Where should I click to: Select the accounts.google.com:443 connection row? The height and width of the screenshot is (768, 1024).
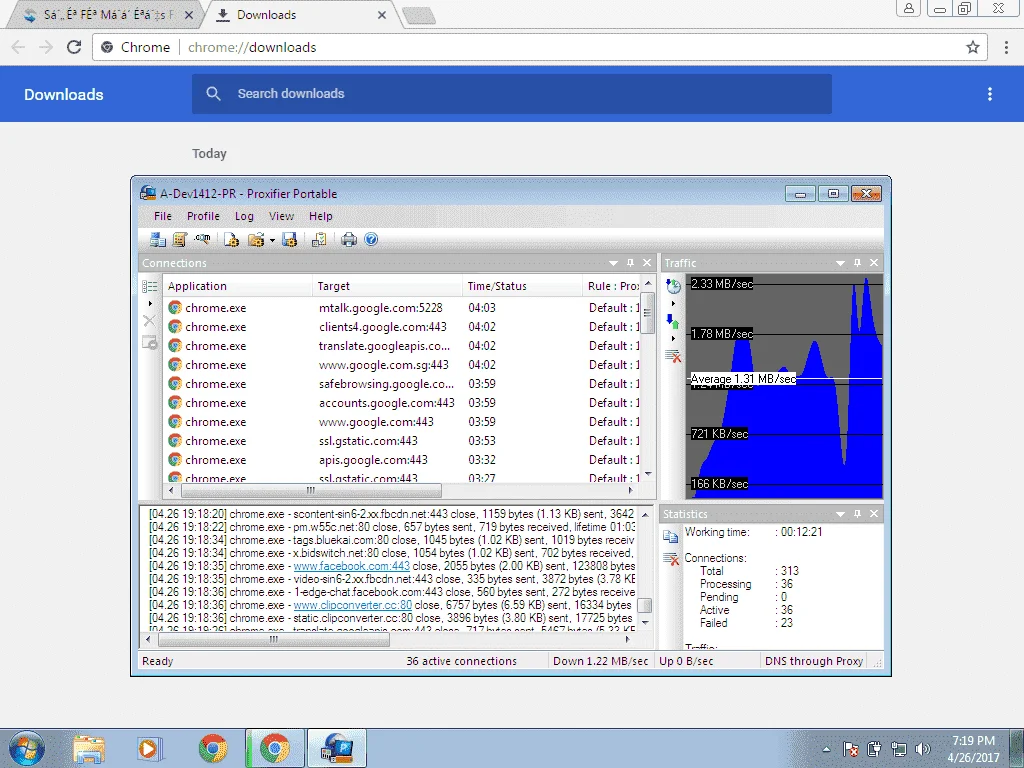coord(402,403)
